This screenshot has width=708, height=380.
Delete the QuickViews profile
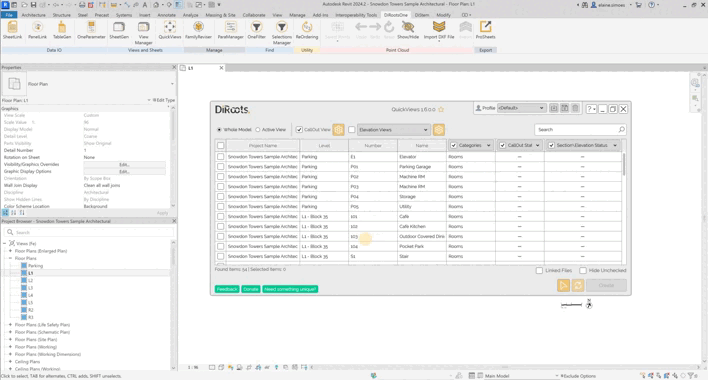click(575, 108)
